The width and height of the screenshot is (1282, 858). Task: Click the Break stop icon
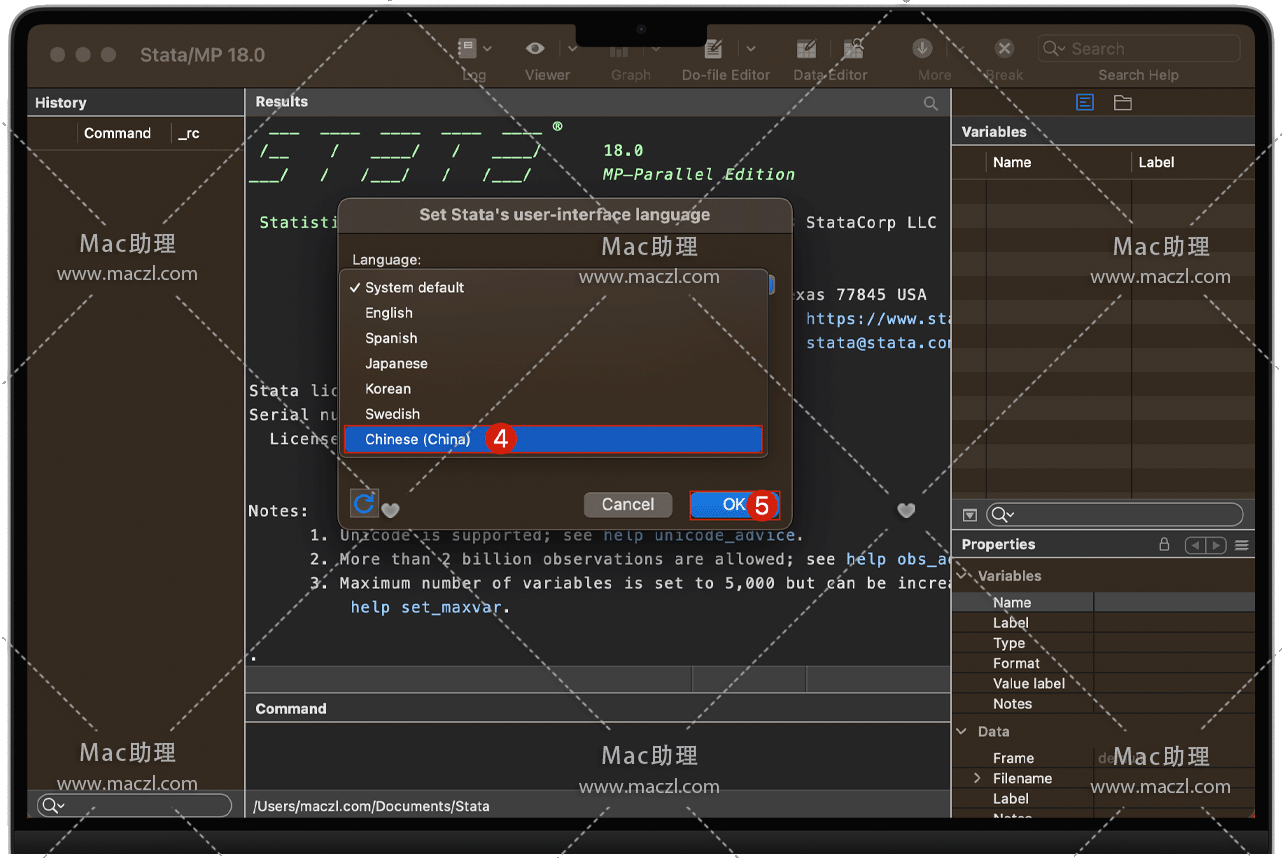[x=1004, y=48]
